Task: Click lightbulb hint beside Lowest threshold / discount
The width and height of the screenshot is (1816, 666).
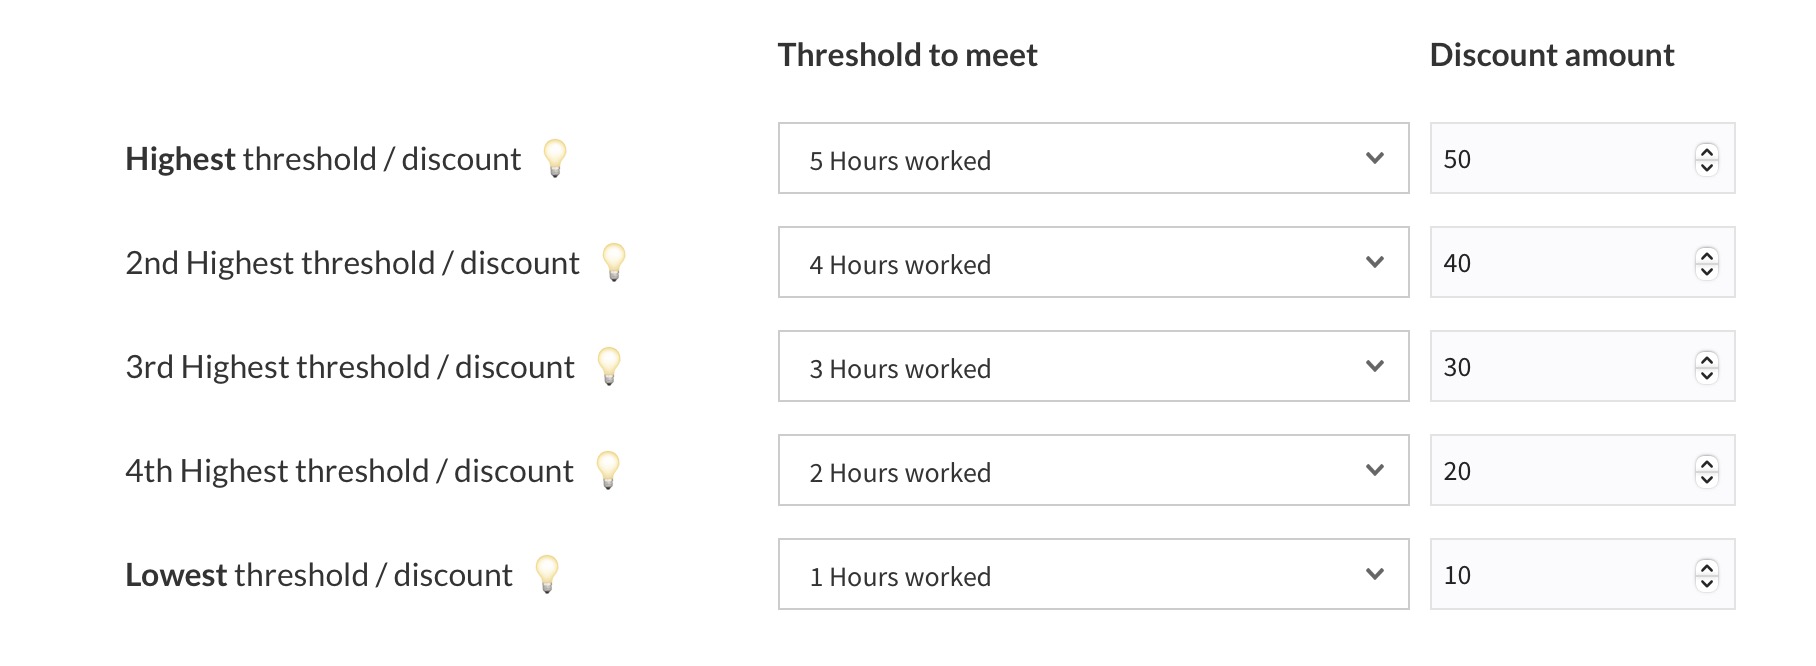Action: pos(547,574)
